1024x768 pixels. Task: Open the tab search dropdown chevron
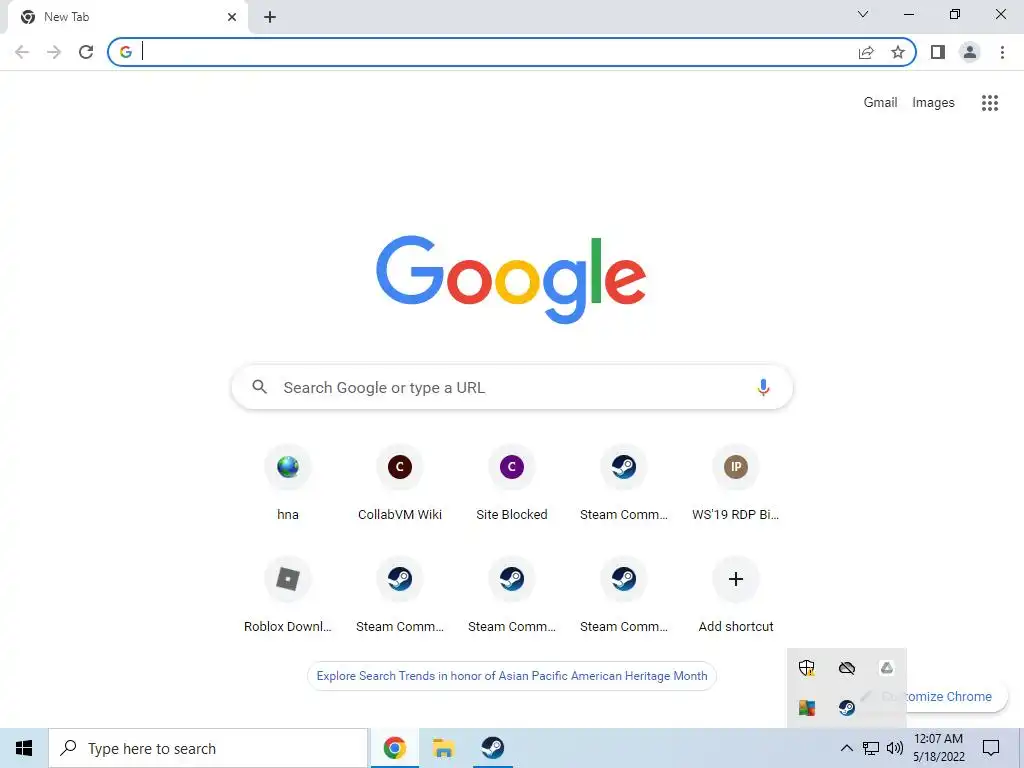point(863,14)
